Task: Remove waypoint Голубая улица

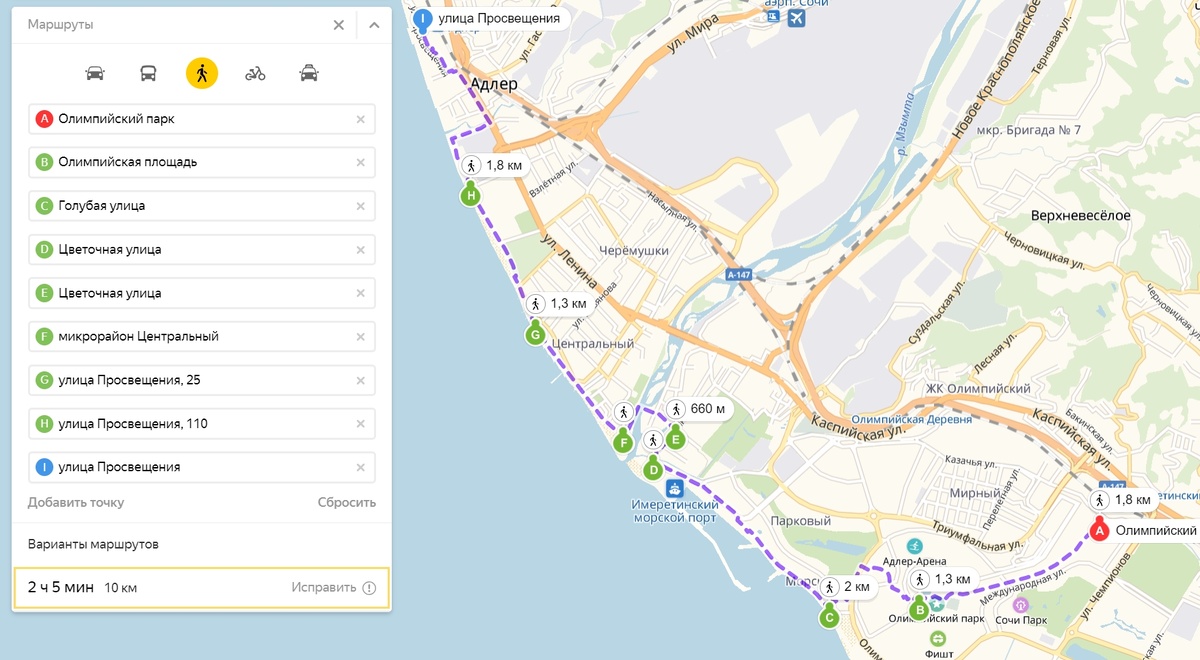Action: pos(361,206)
